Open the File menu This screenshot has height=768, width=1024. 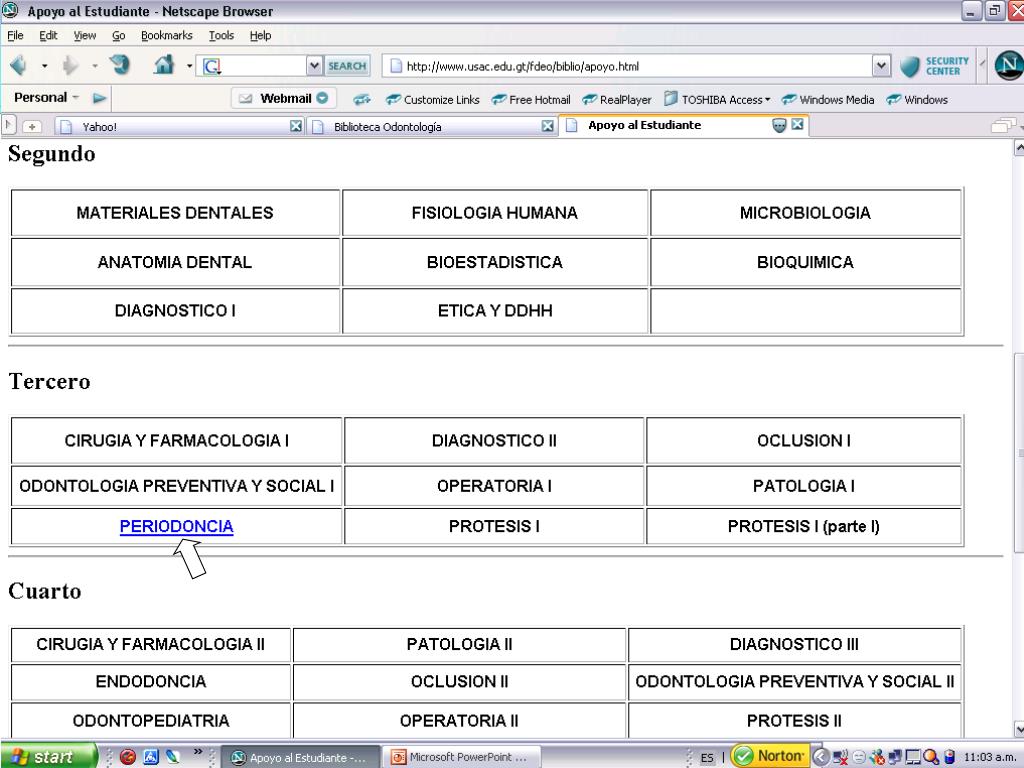pos(15,35)
